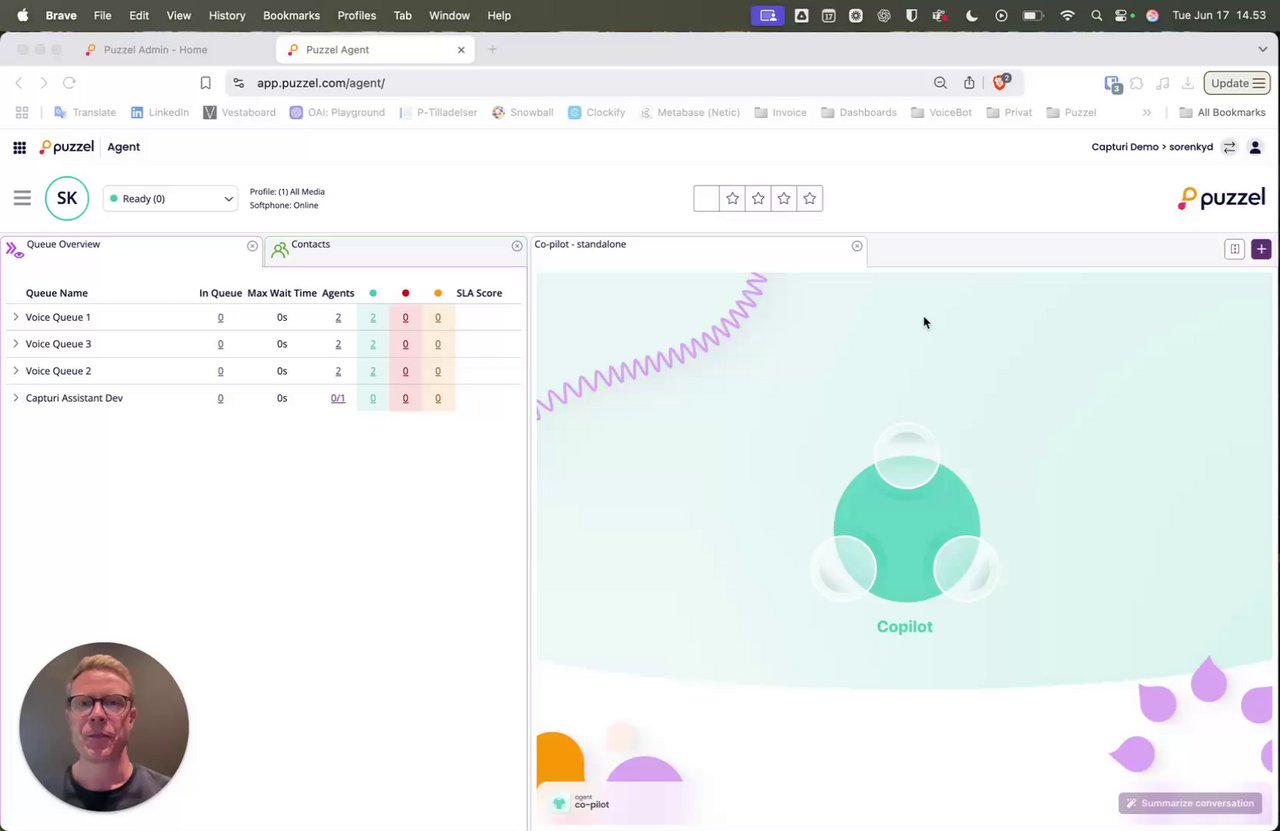Show more bookmarks with the double chevron

click(x=1147, y=112)
